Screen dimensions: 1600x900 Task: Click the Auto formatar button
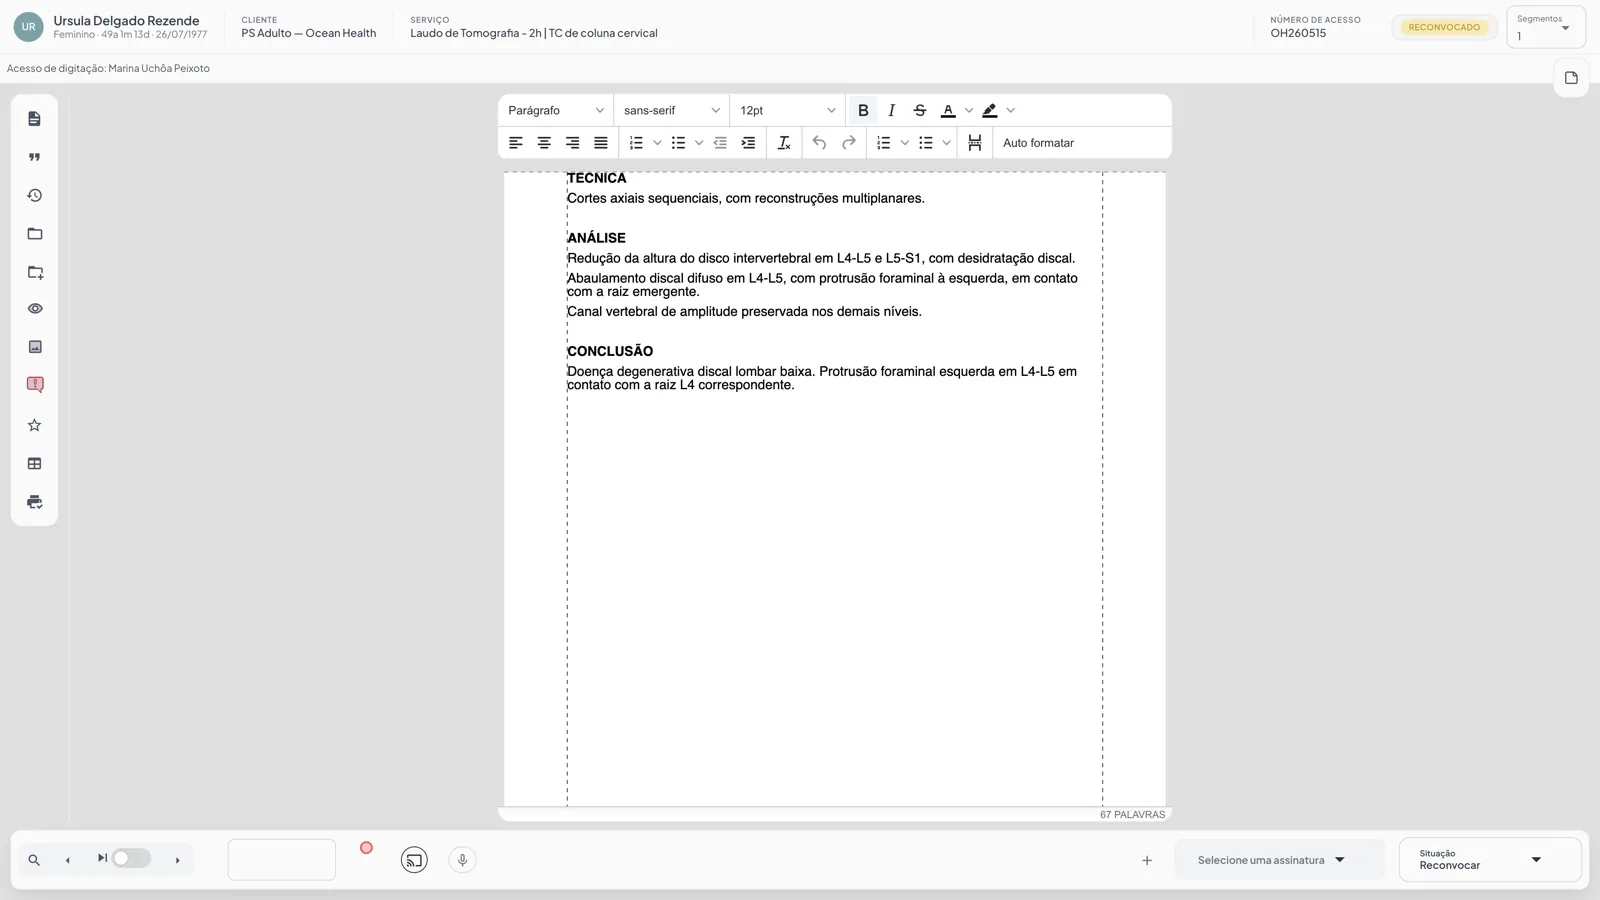coord(1038,143)
